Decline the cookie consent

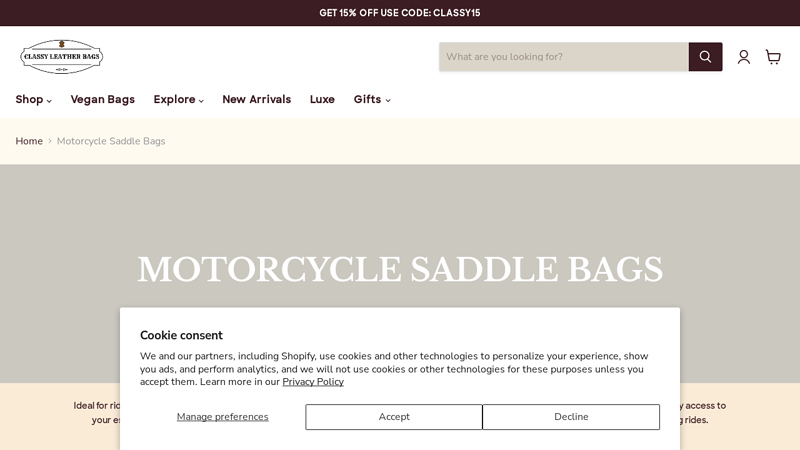pyautogui.click(x=571, y=417)
